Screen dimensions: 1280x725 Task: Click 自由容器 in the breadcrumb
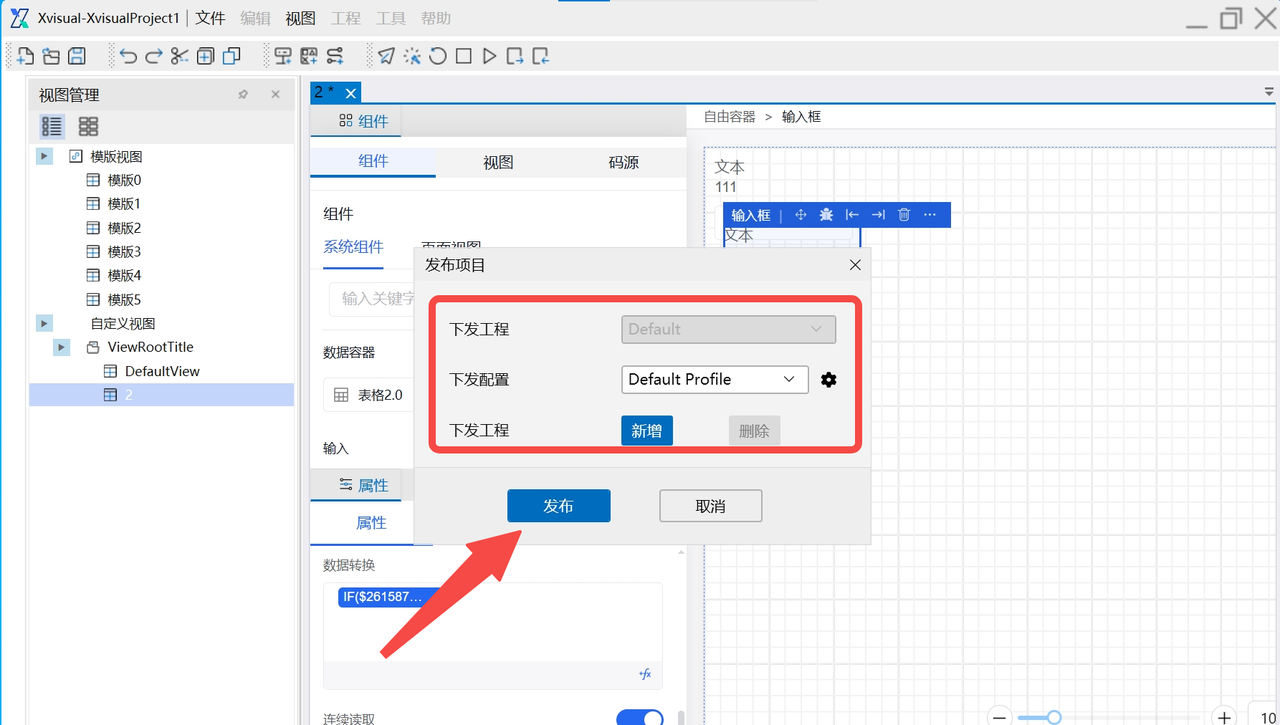click(x=729, y=117)
